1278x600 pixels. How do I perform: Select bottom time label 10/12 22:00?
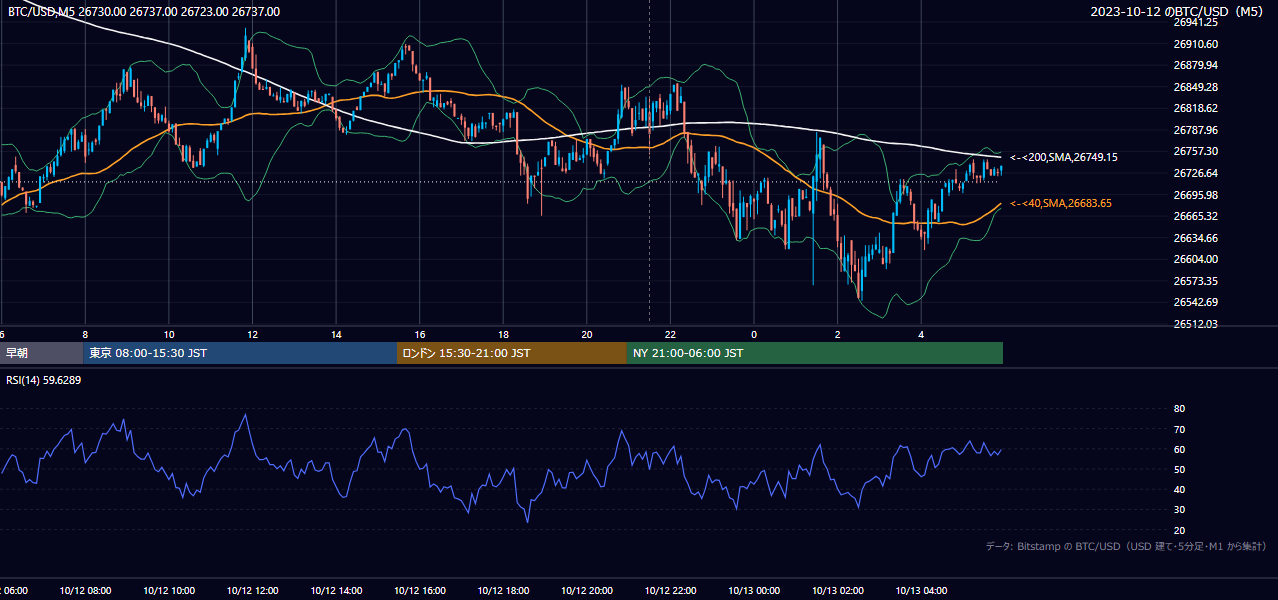tap(670, 591)
